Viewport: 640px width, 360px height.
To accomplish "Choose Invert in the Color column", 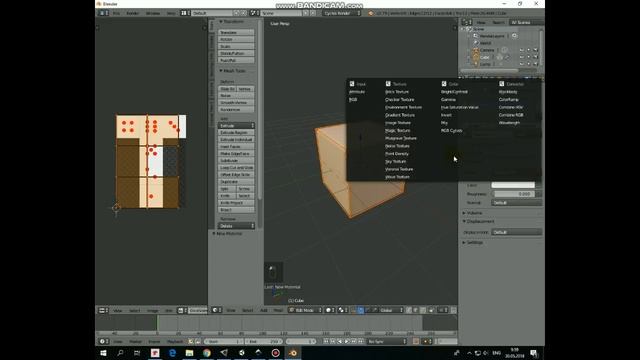I will click(446, 115).
